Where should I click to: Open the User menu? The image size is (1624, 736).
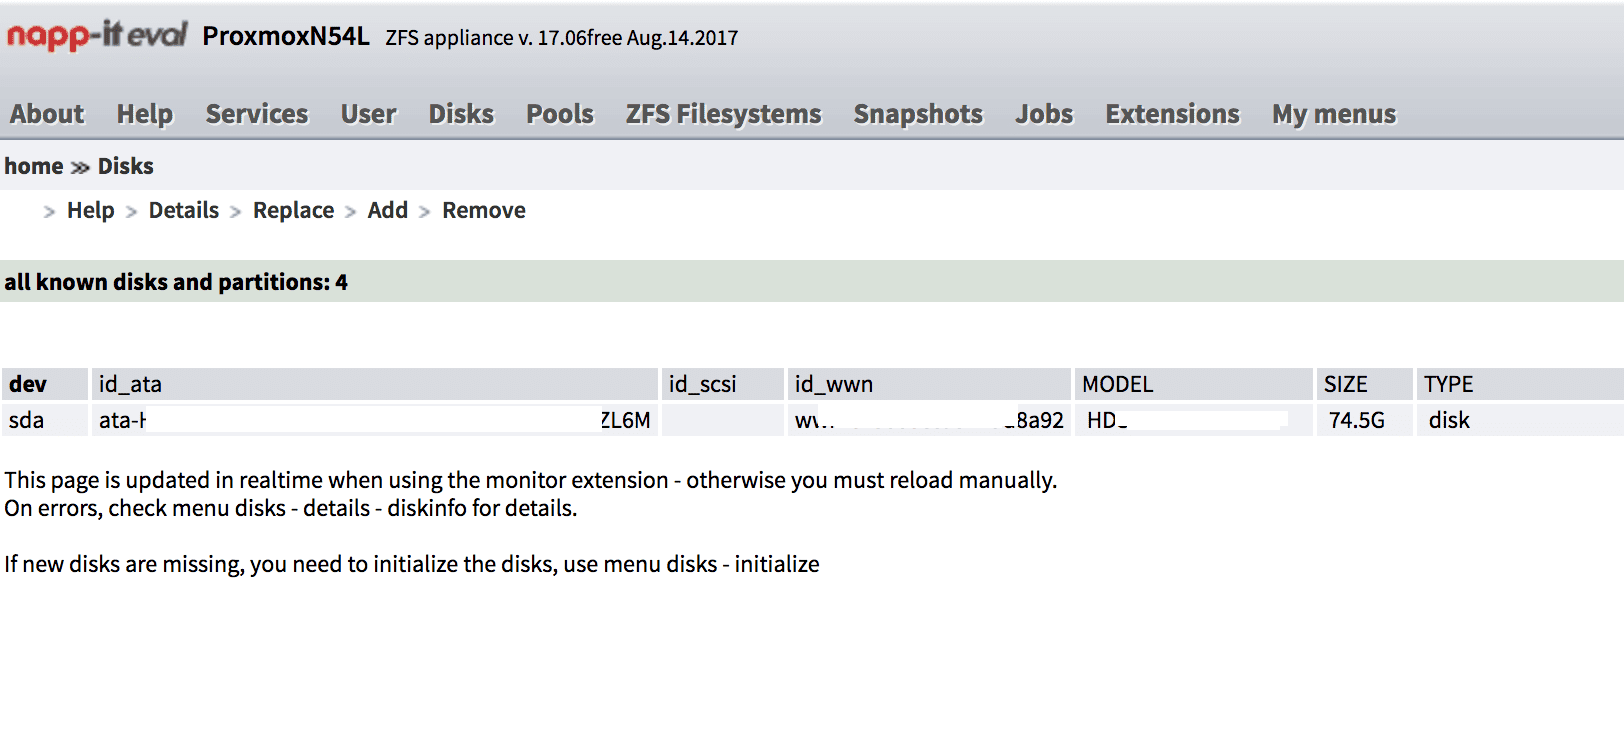point(368,114)
